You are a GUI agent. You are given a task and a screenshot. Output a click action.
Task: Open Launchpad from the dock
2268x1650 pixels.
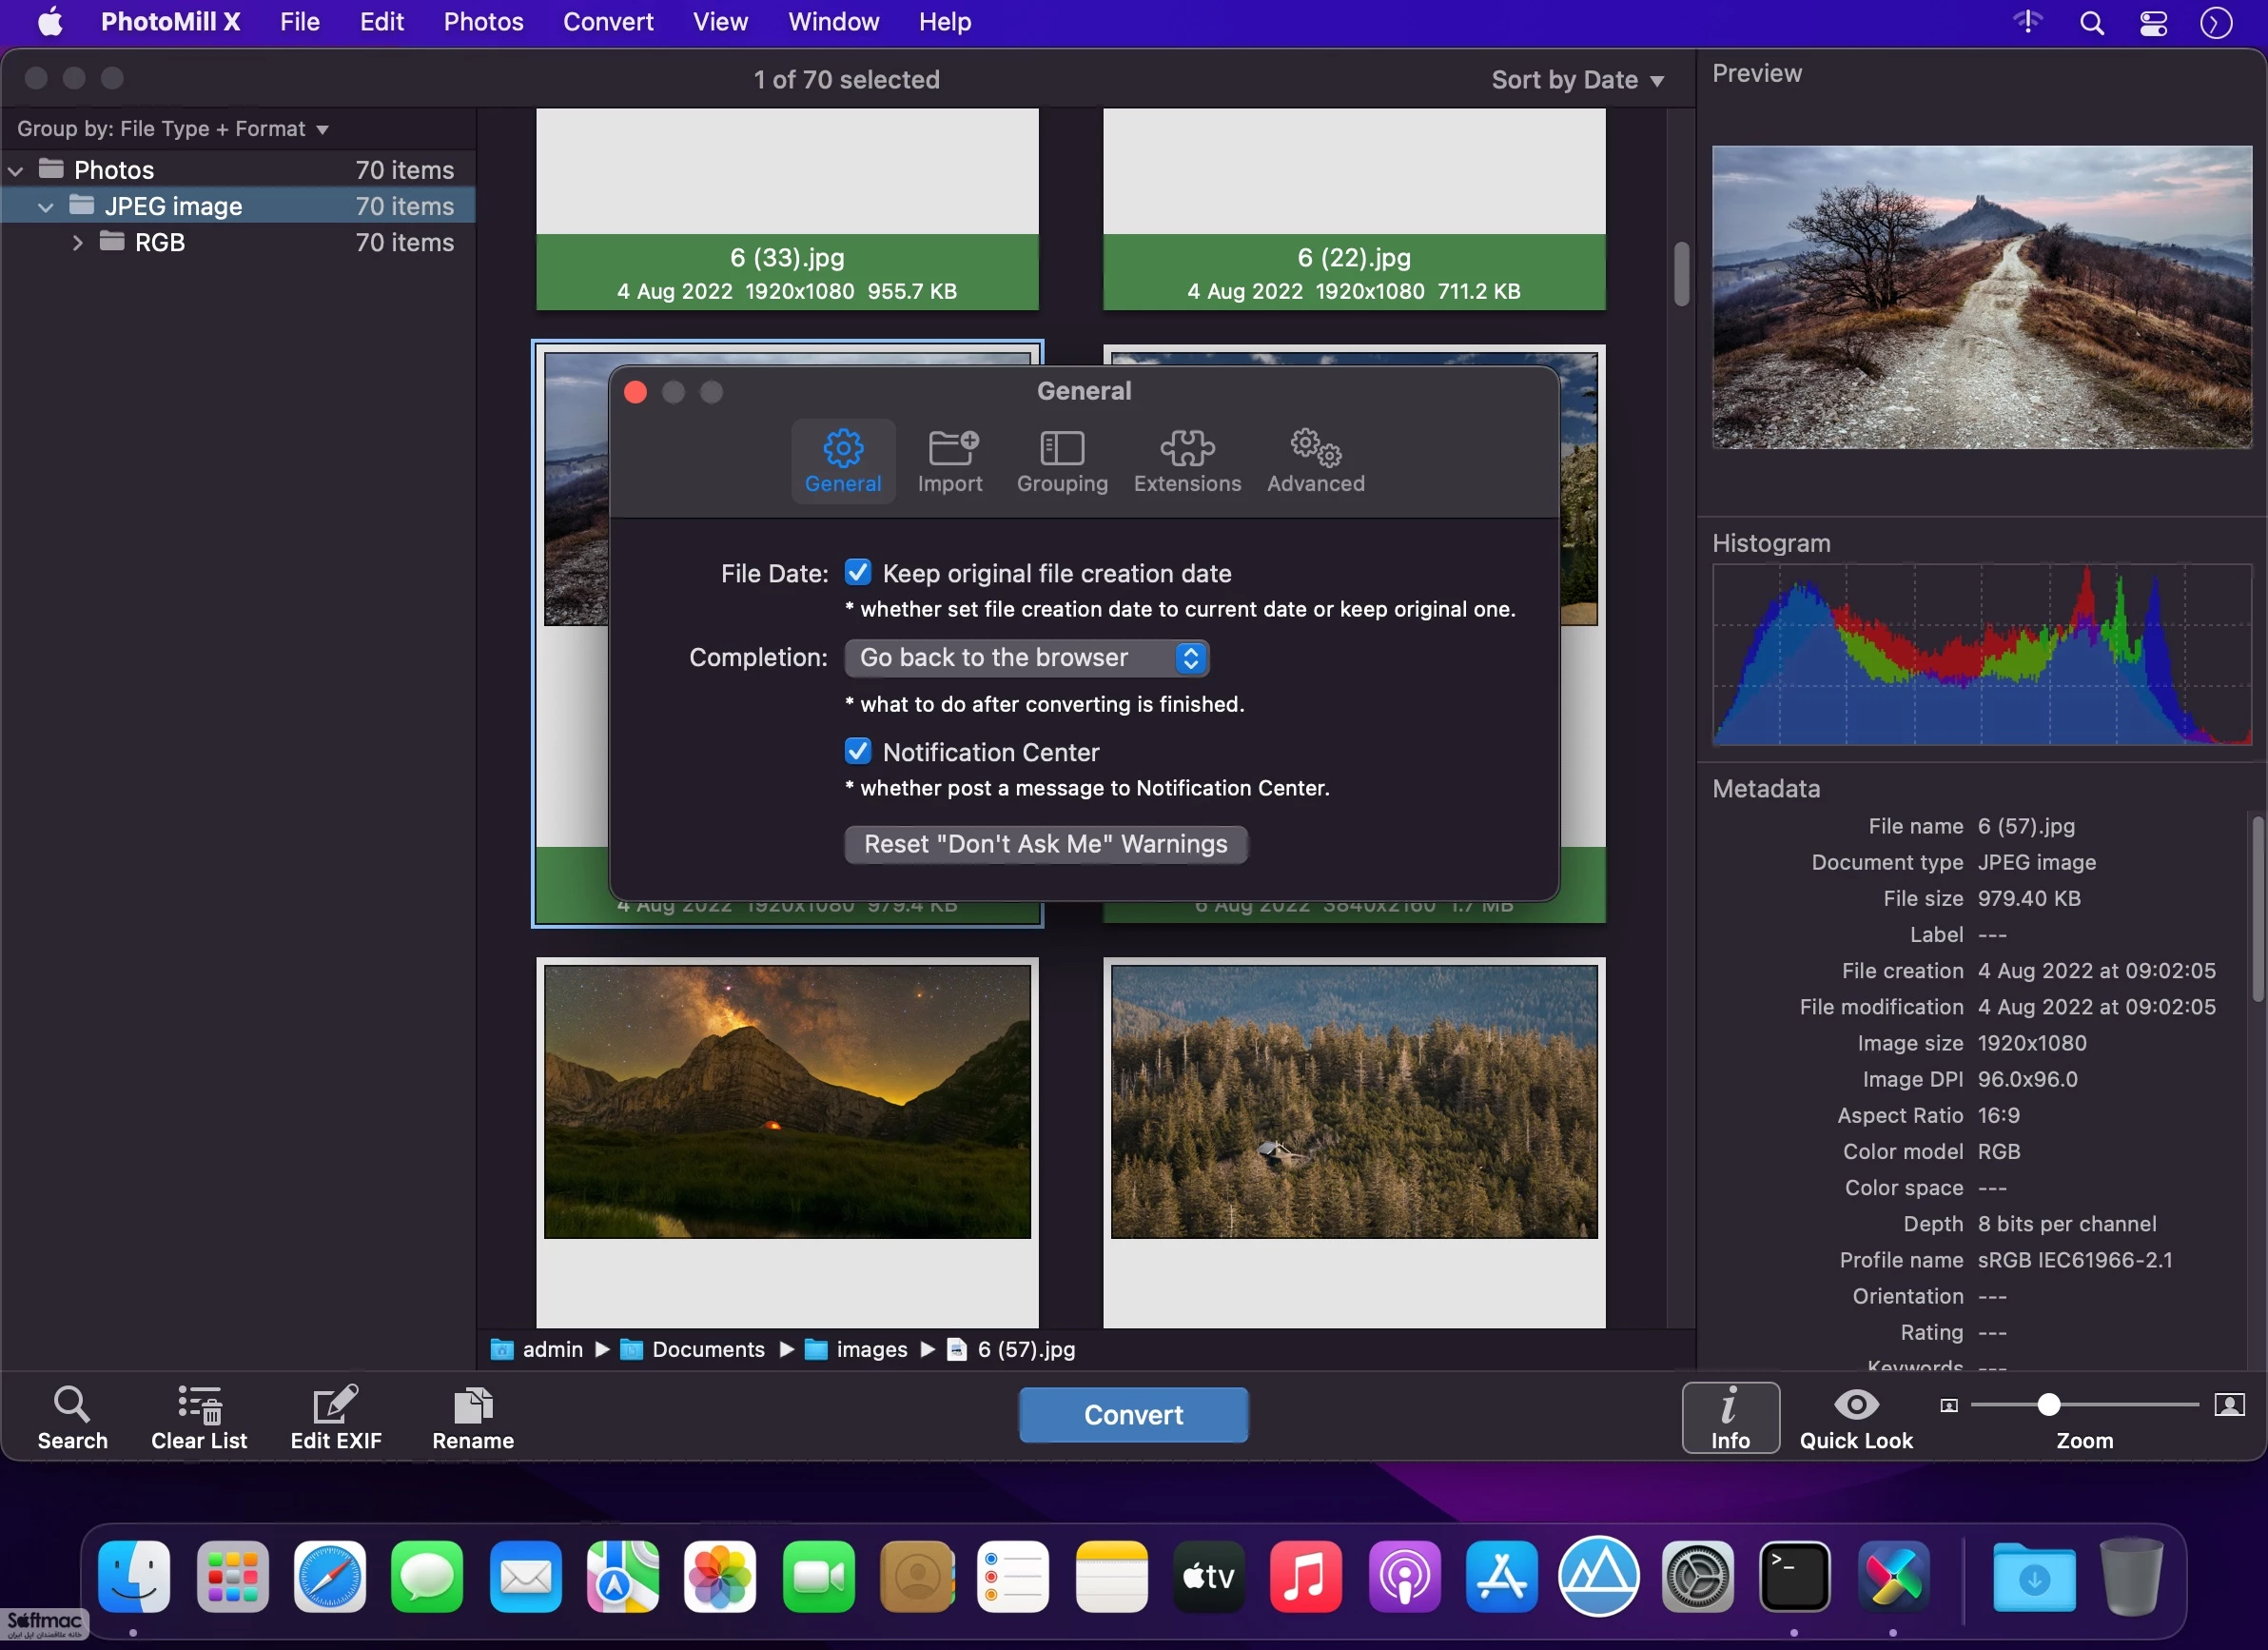(232, 1577)
